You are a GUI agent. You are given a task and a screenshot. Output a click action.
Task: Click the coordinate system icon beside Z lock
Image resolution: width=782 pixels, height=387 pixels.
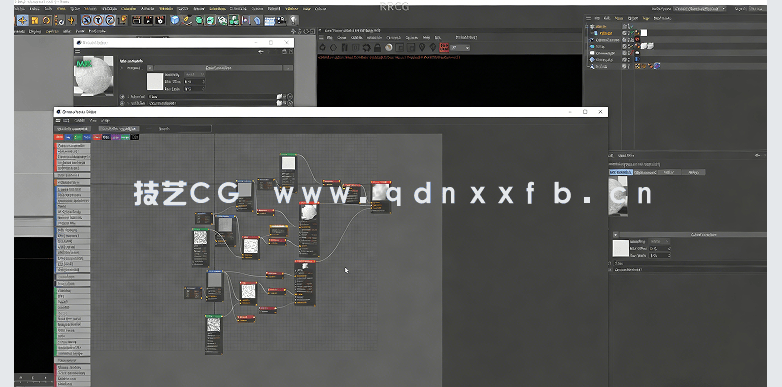[123, 20]
